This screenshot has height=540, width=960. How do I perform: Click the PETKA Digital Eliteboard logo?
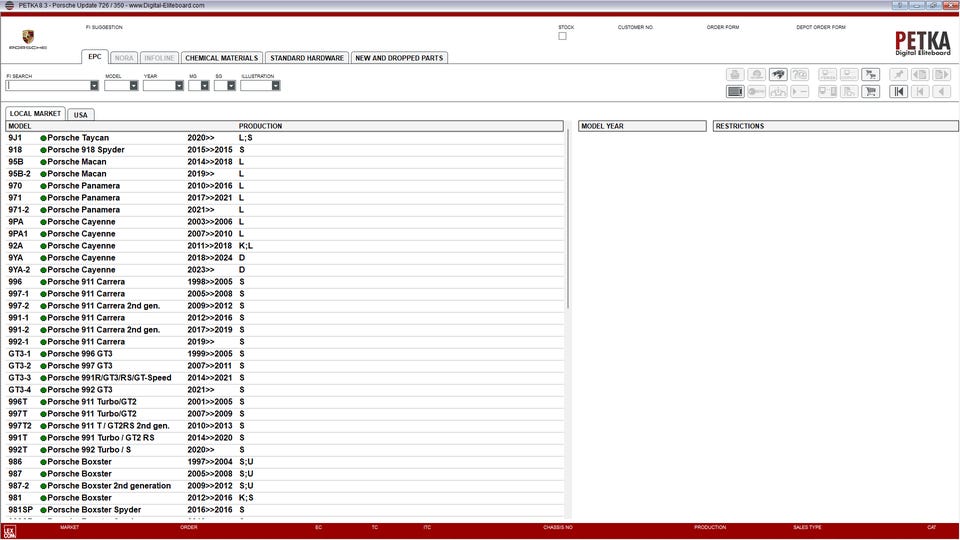pos(922,43)
